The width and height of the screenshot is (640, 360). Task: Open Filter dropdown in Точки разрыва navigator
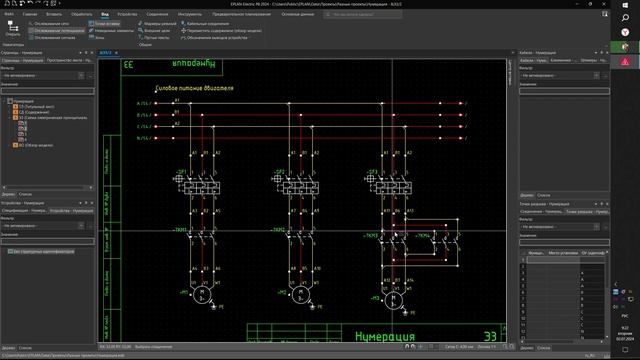(597, 227)
